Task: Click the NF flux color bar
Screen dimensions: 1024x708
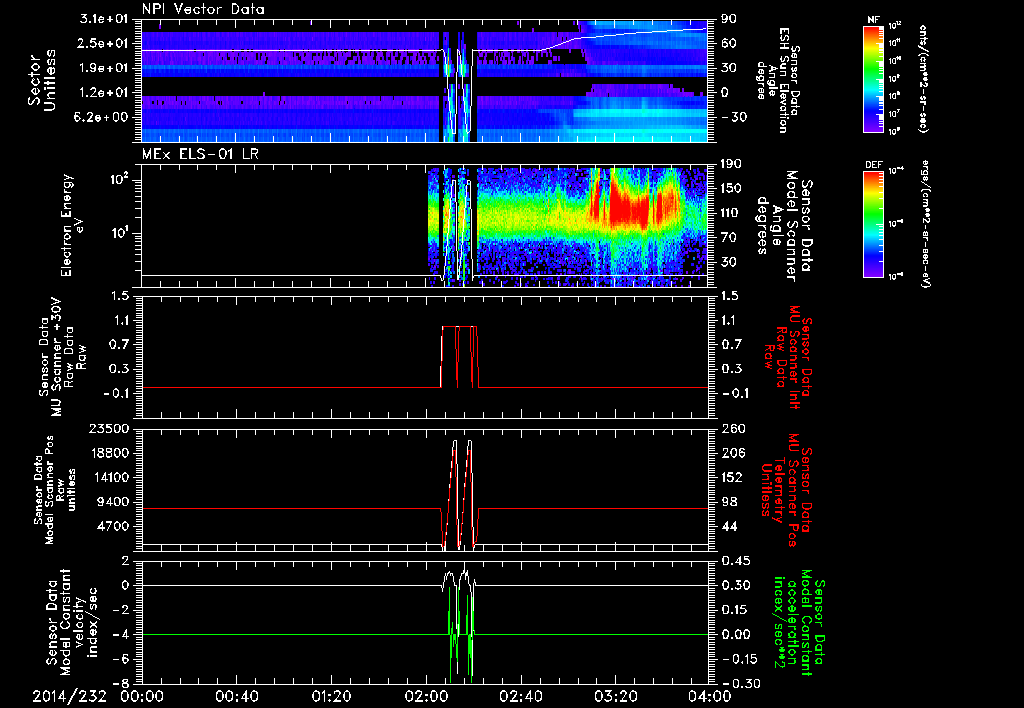Action: pos(873,79)
